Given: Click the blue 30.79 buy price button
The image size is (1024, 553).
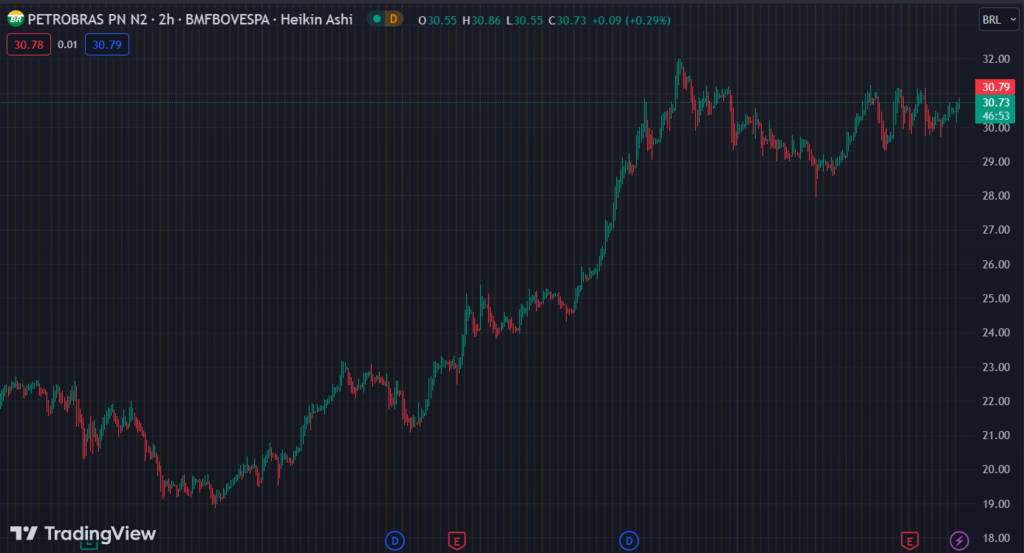Looking at the screenshot, I should pos(106,44).
